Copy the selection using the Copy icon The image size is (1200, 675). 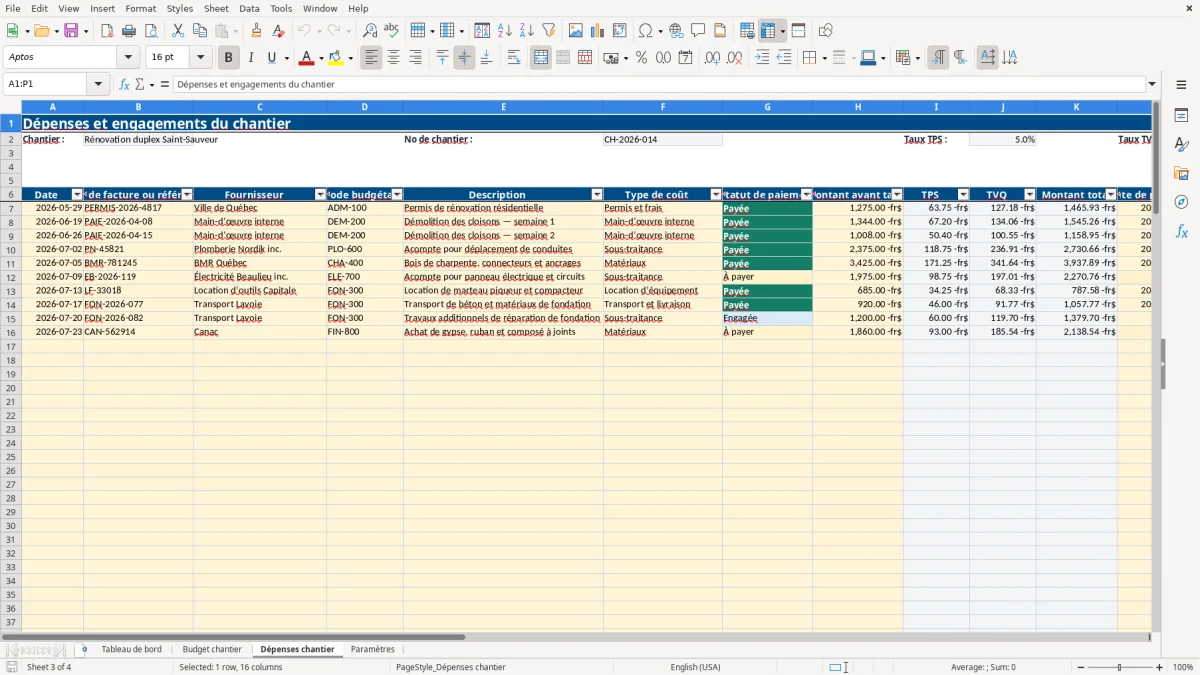click(x=200, y=31)
